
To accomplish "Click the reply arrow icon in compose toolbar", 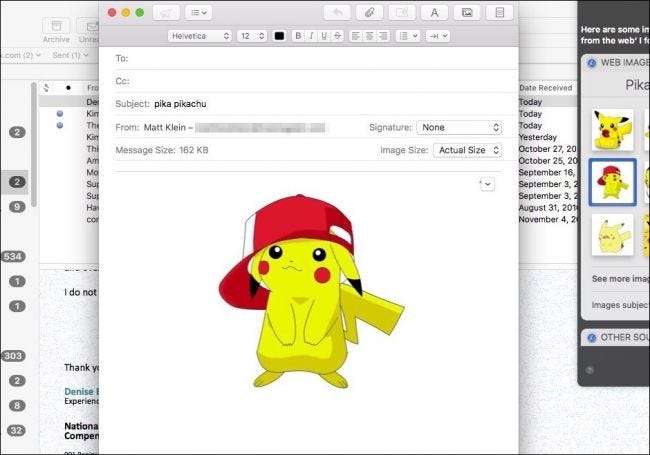I will point(337,12).
